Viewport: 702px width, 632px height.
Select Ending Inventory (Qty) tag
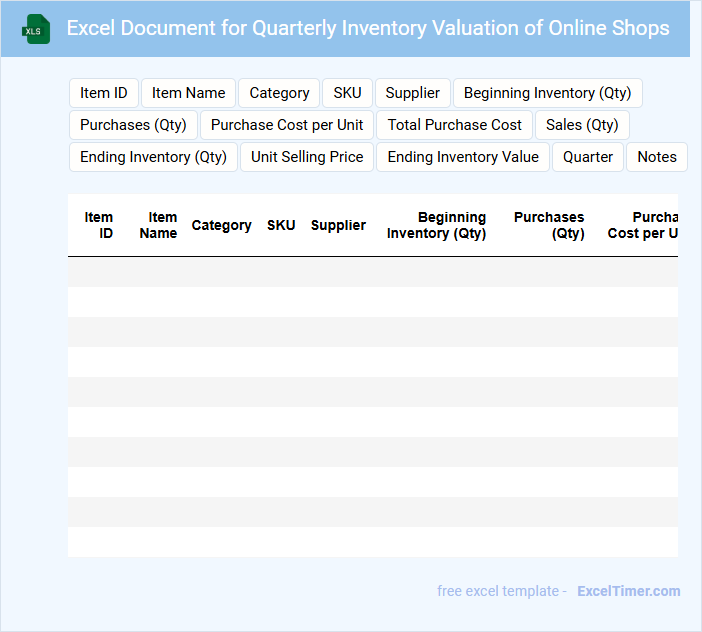(153, 157)
